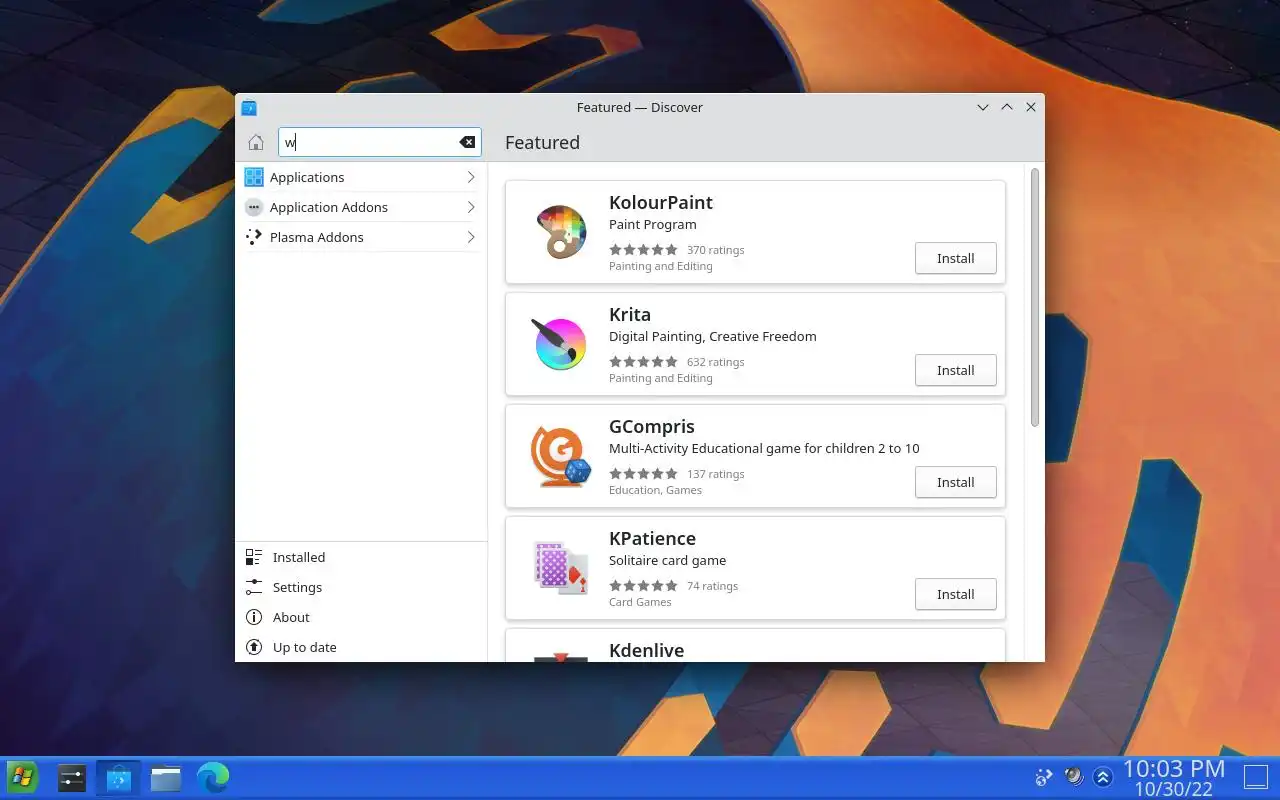This screenshot has width=1280, height=800.
Task: Click the Discover taskbar icon
Action: 119,777
